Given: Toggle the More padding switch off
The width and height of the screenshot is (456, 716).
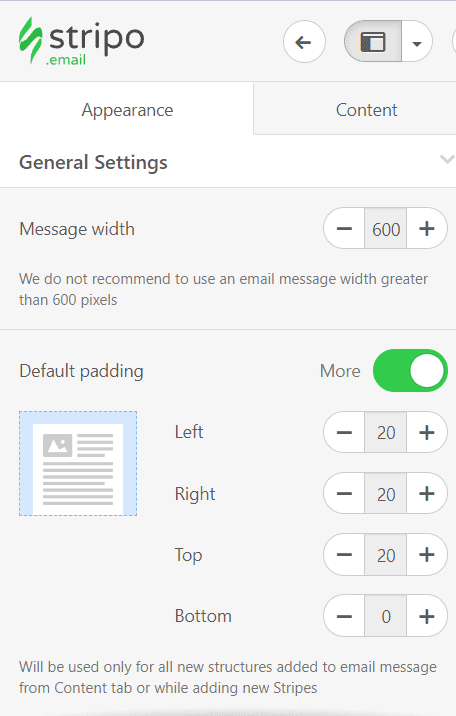Looking at the screenshot, I should pyautogui.click(x=410, y=371).
